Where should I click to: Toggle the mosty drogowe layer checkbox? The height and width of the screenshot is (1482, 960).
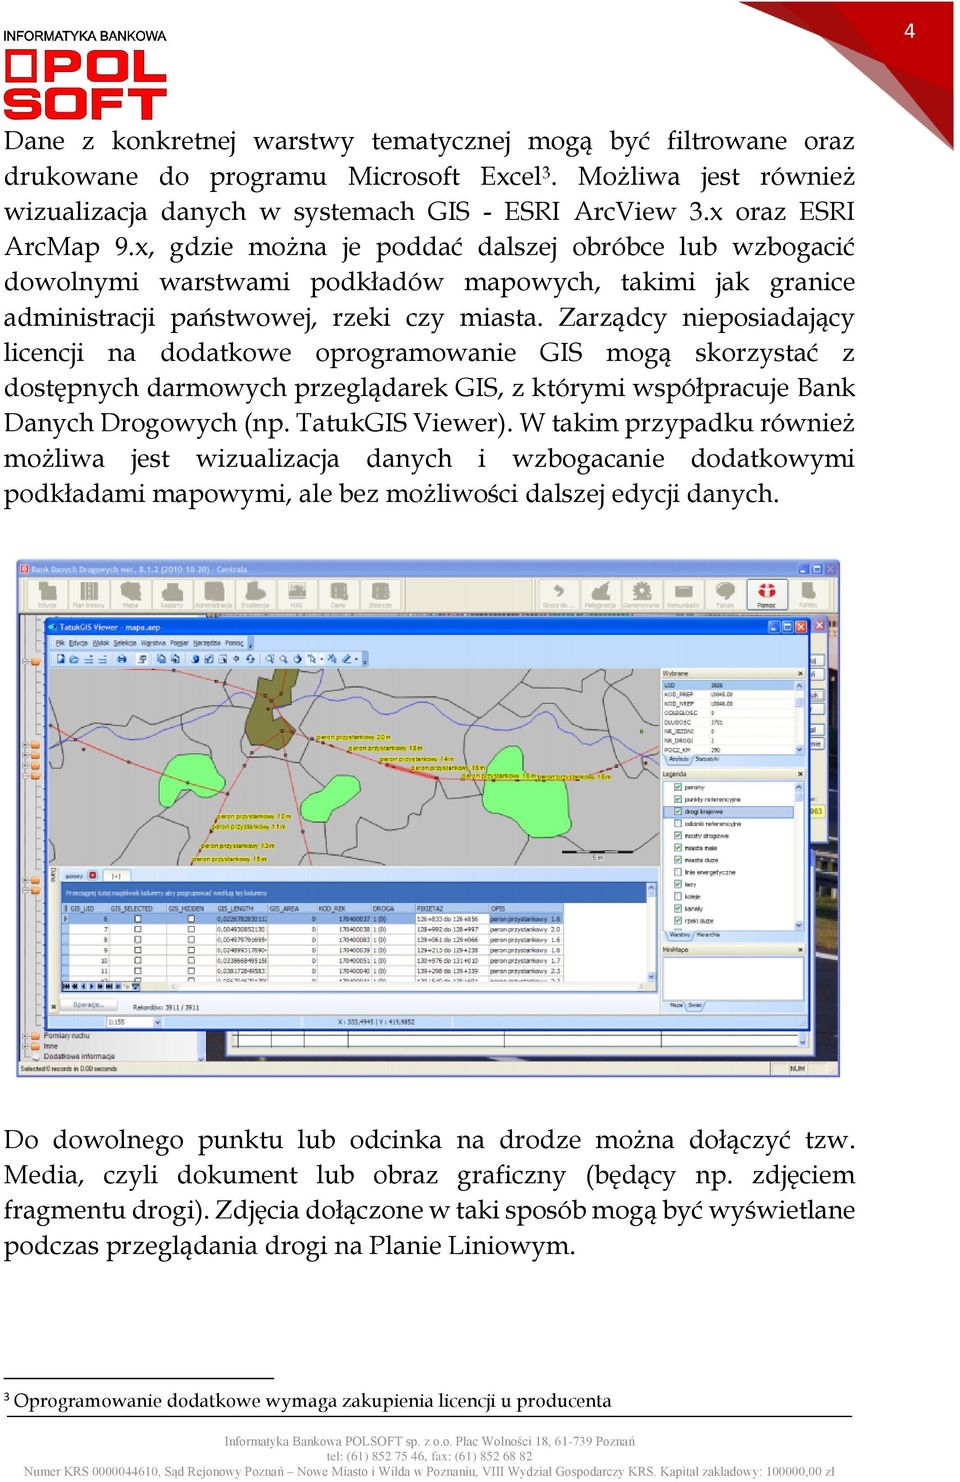point(678,835)
